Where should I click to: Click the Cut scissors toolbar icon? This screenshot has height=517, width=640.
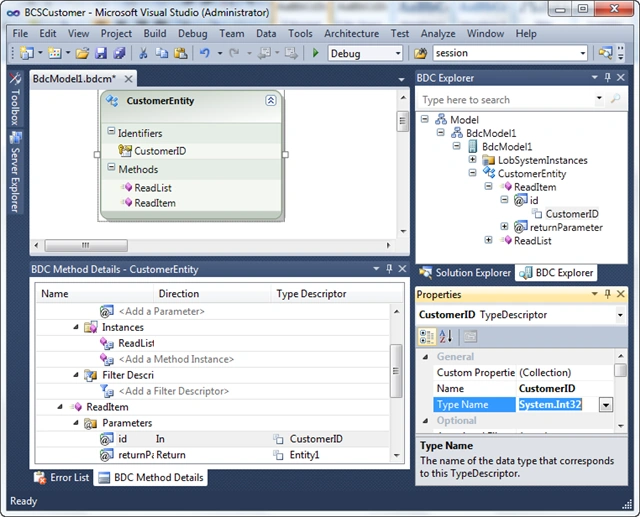(143, 53)
